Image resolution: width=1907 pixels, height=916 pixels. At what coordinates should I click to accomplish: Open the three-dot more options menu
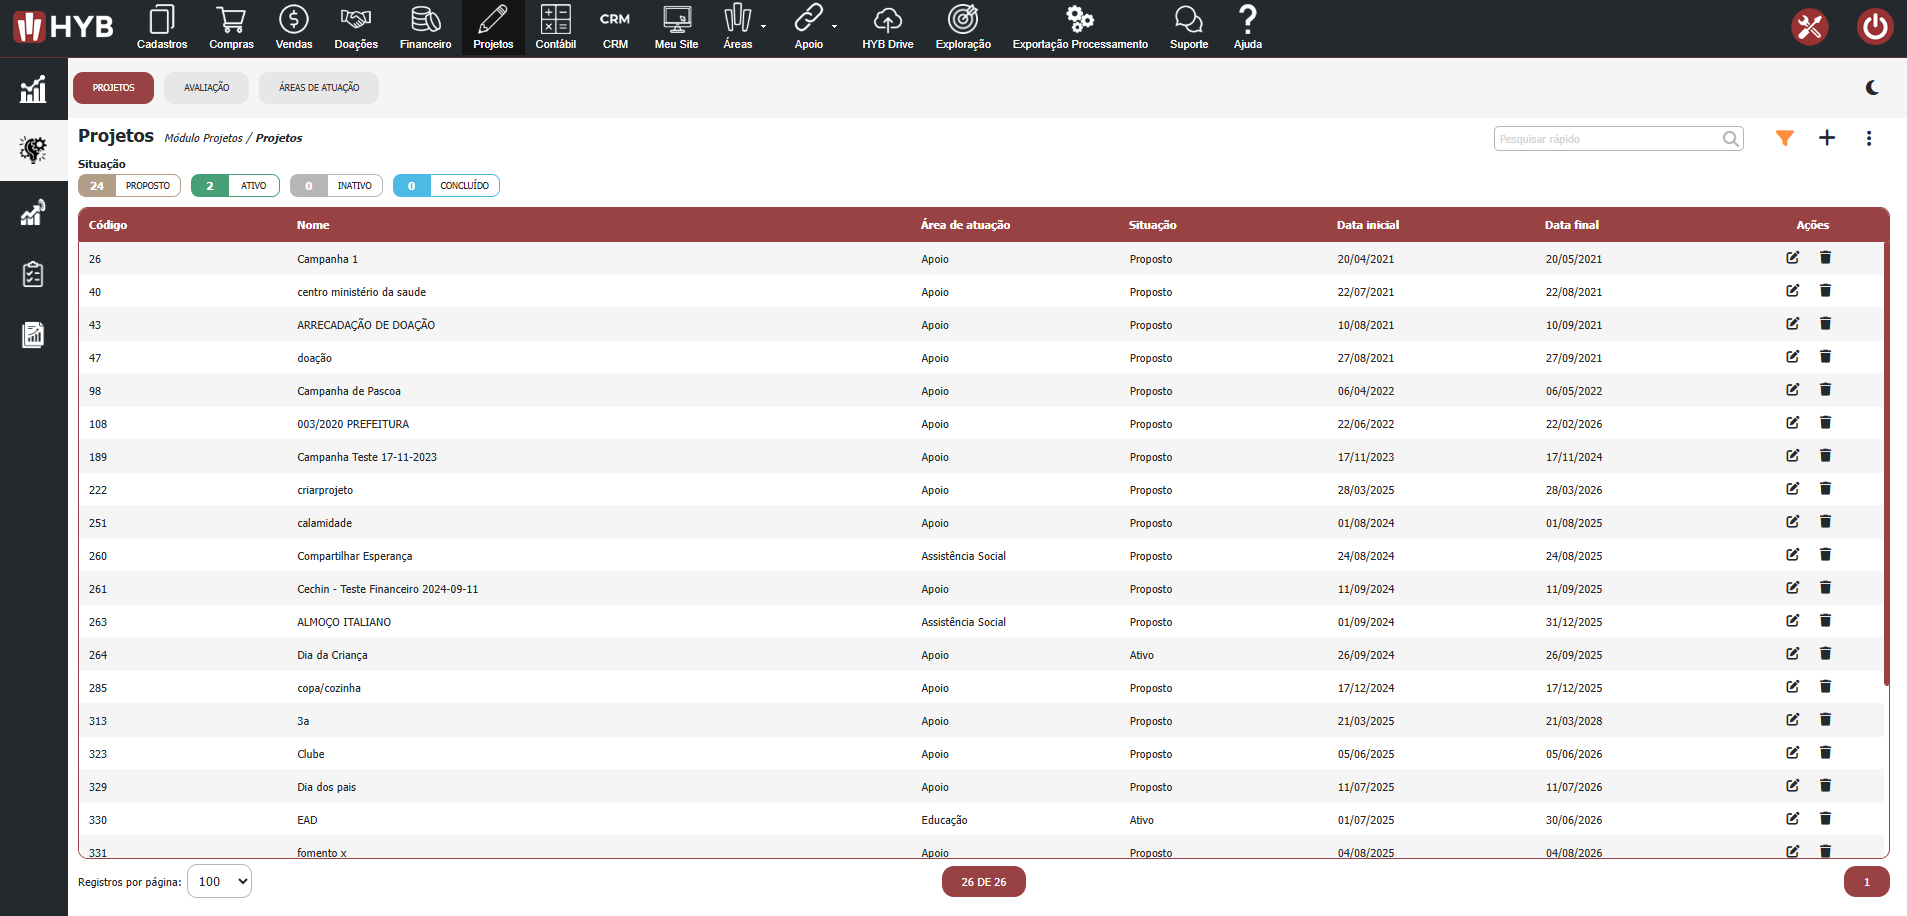(1868, 139)
